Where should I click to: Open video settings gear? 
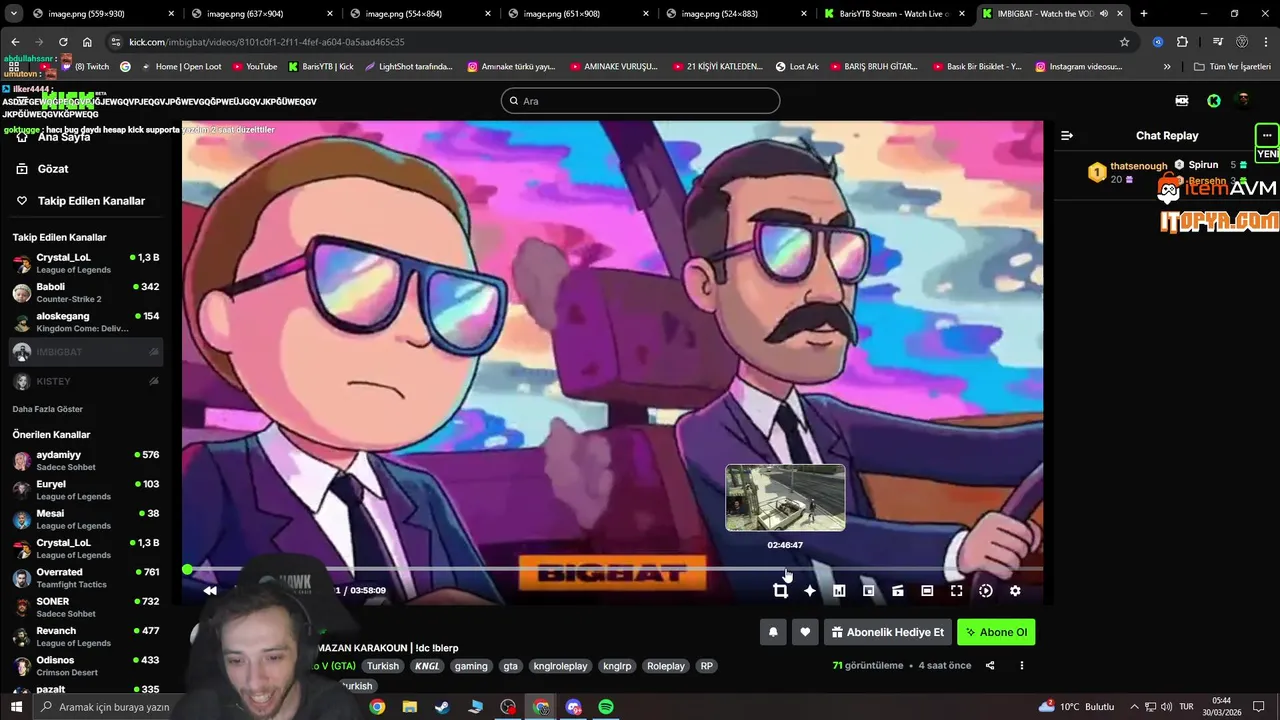click(1015, 591)
